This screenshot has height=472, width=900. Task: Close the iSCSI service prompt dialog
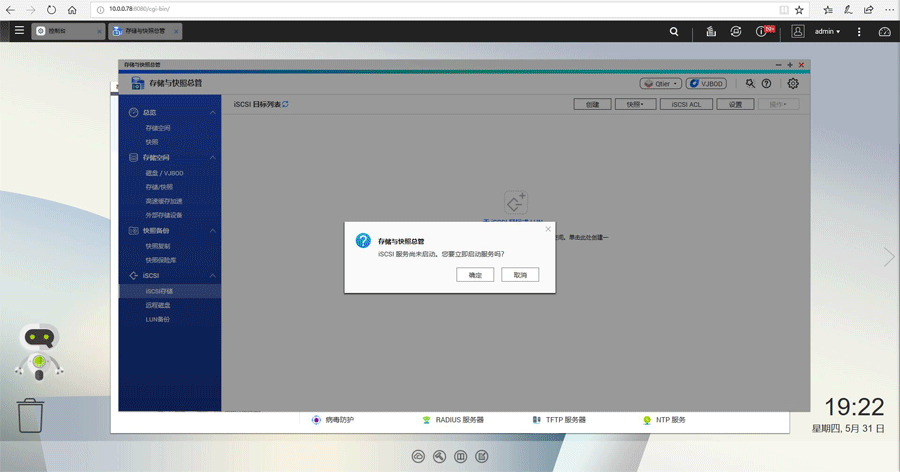(x=547, y=229)
